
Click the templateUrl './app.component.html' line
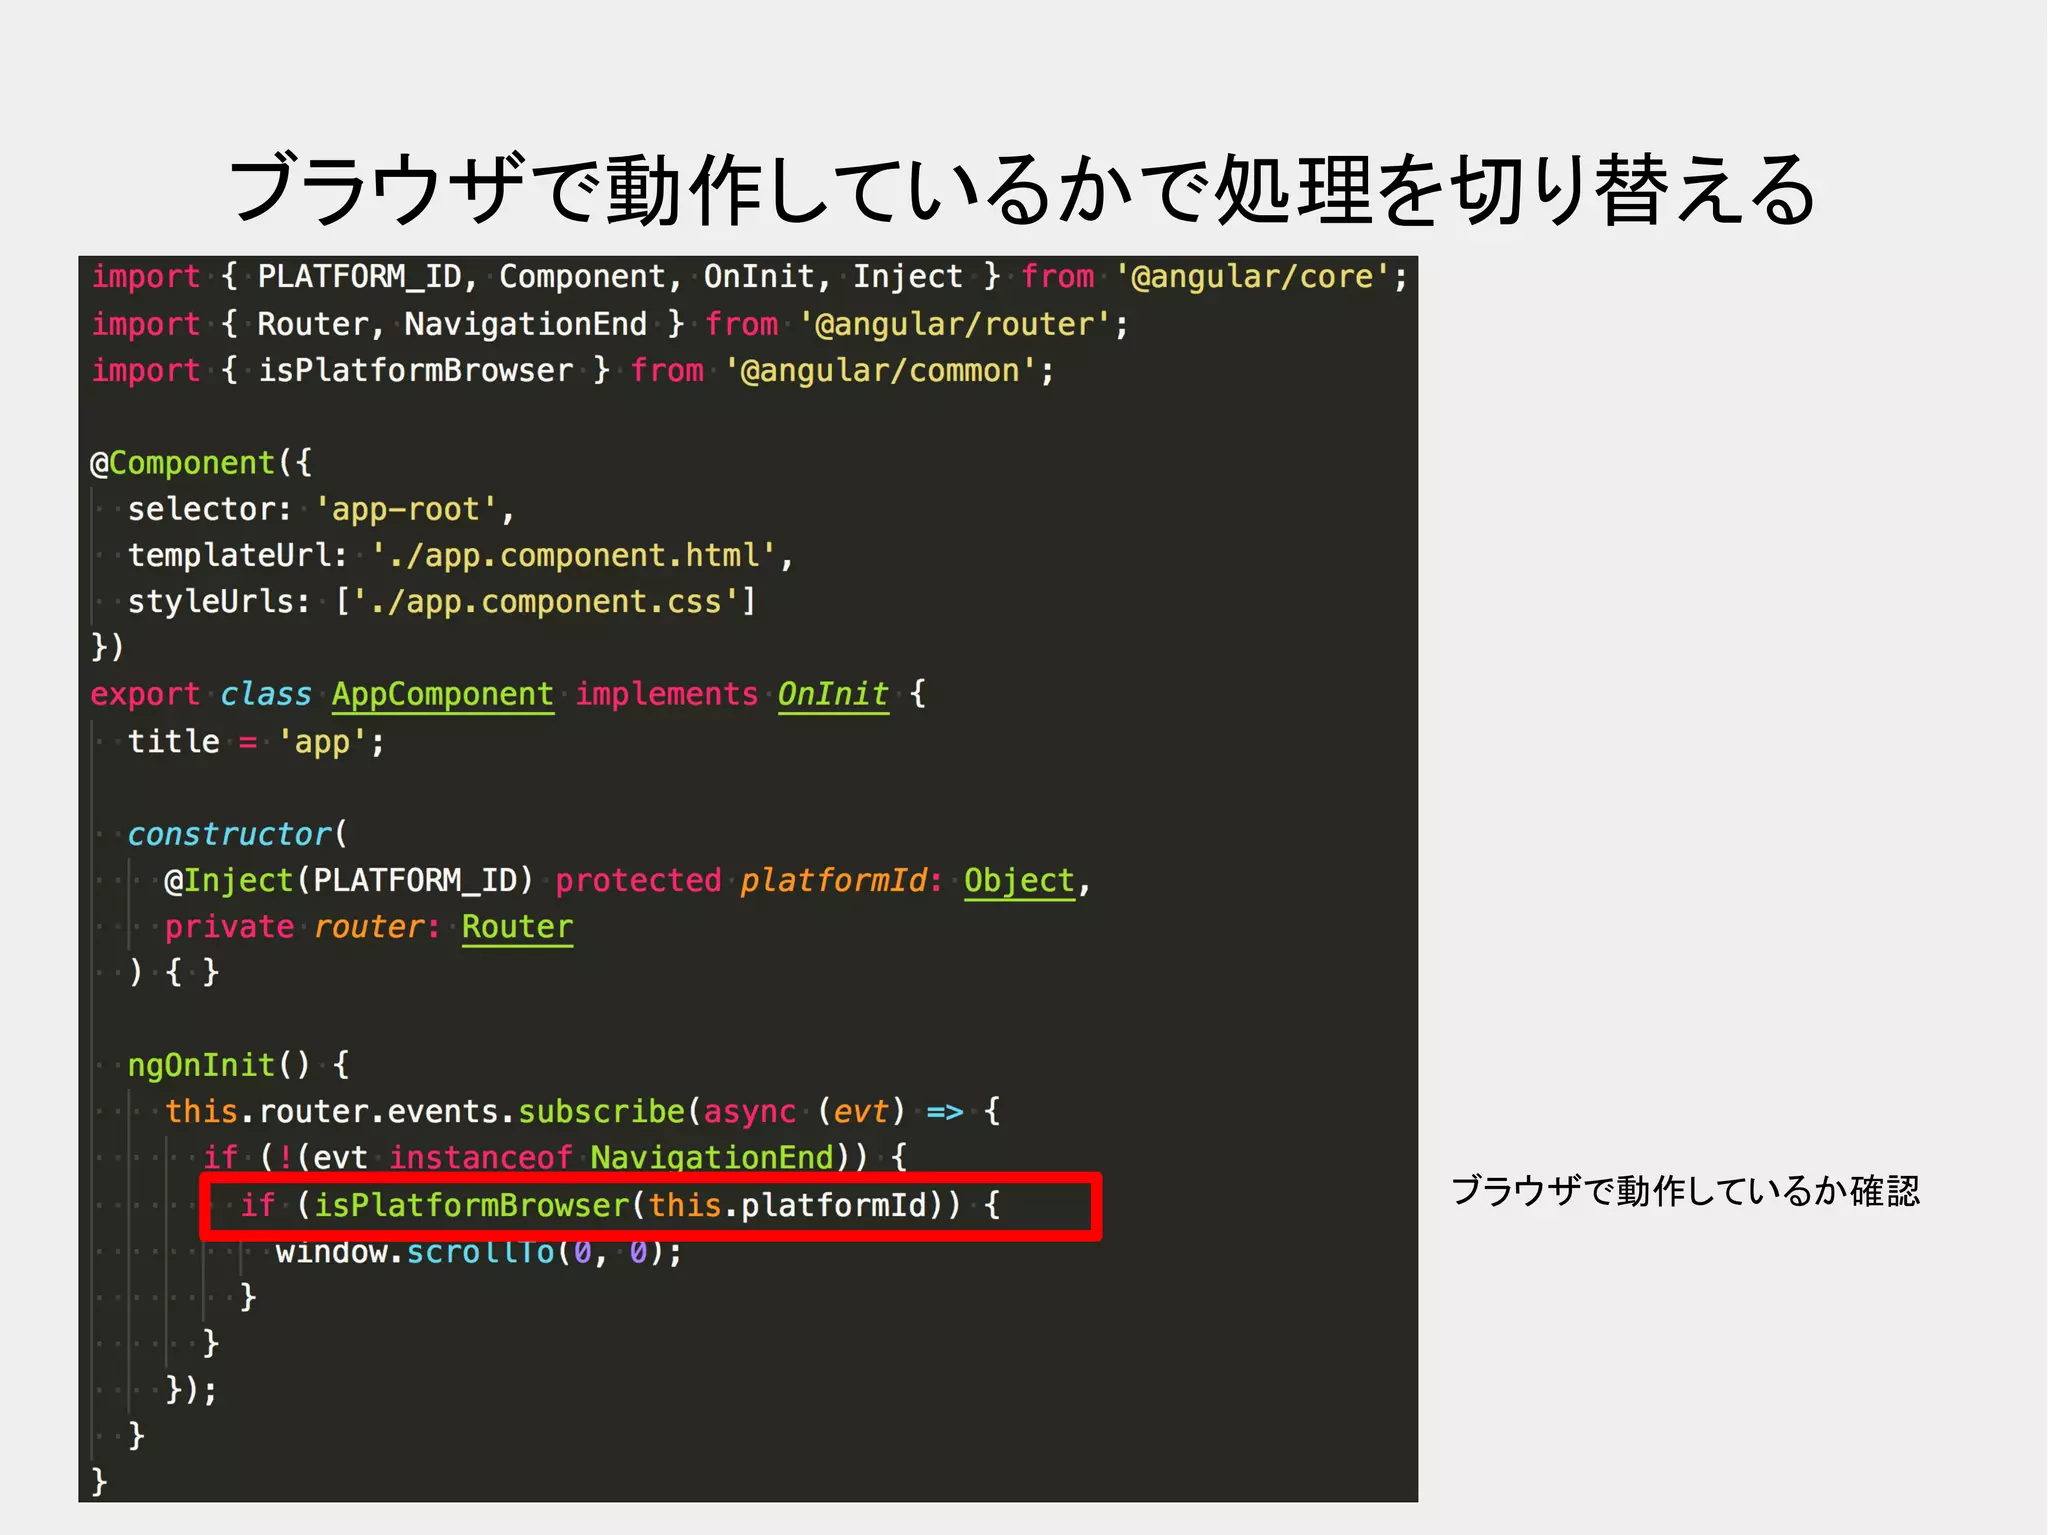point(460,556)
